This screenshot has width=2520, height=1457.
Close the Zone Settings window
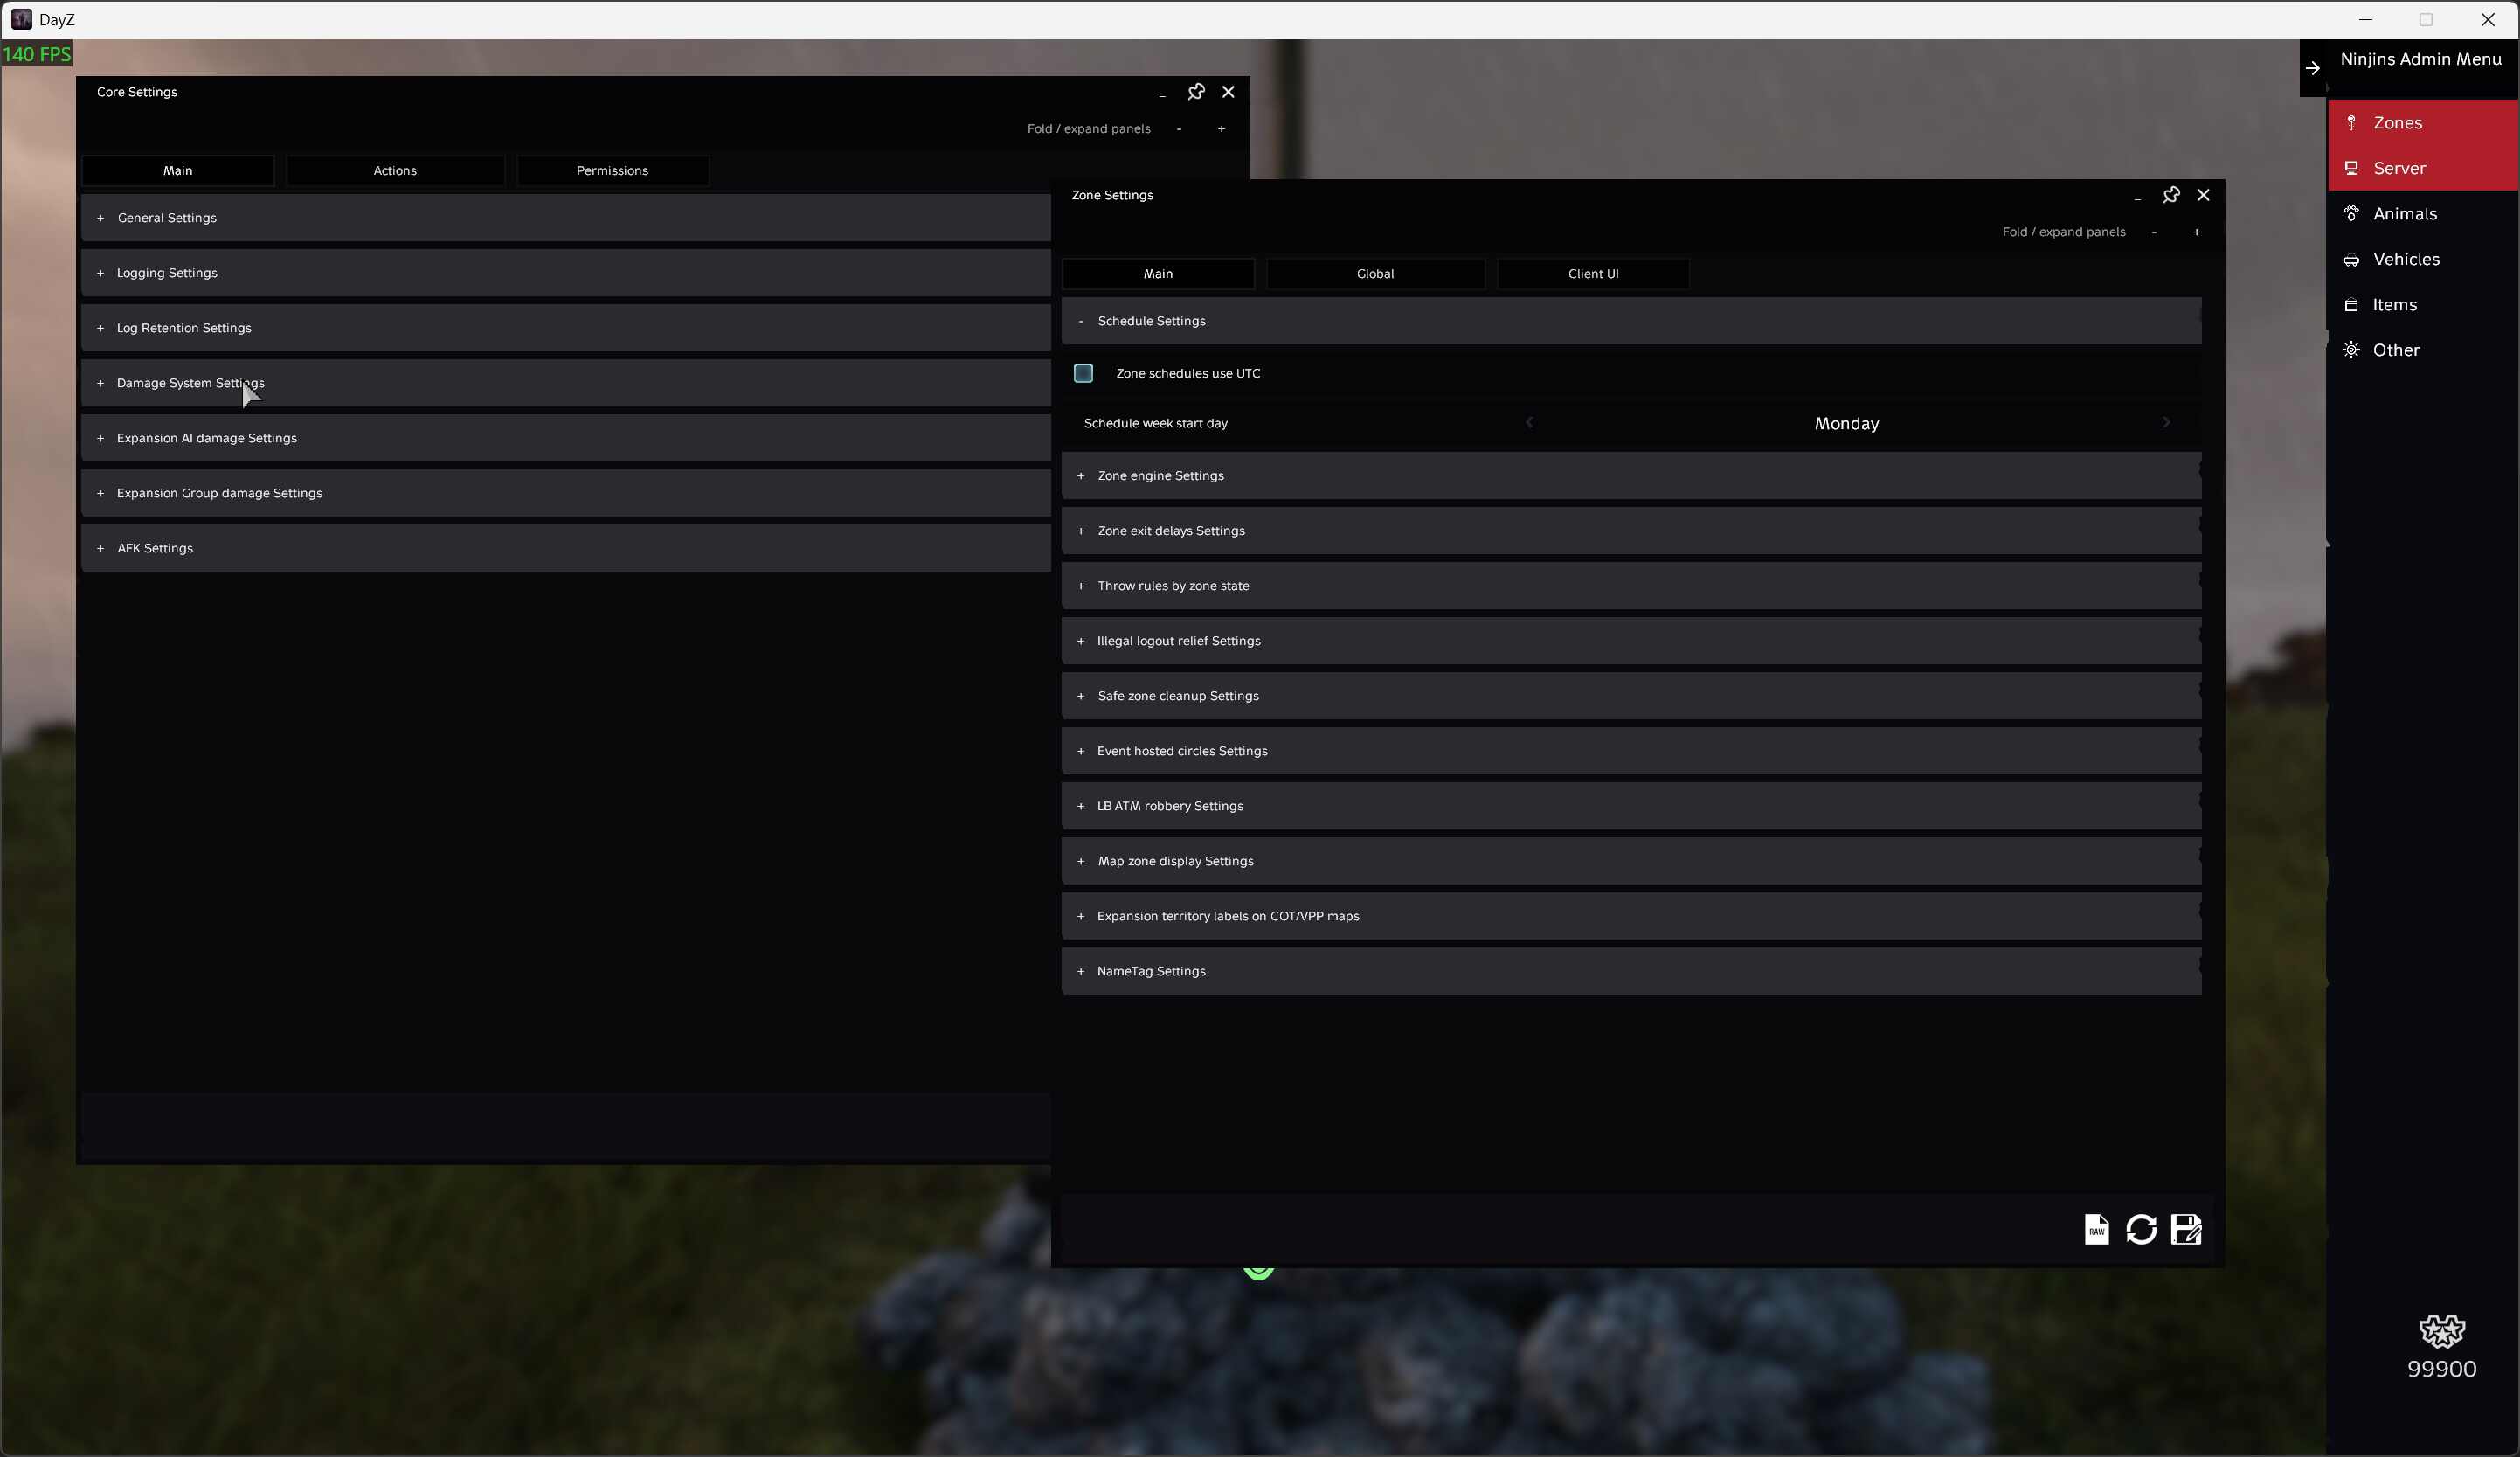click(x=2203, y=195)
